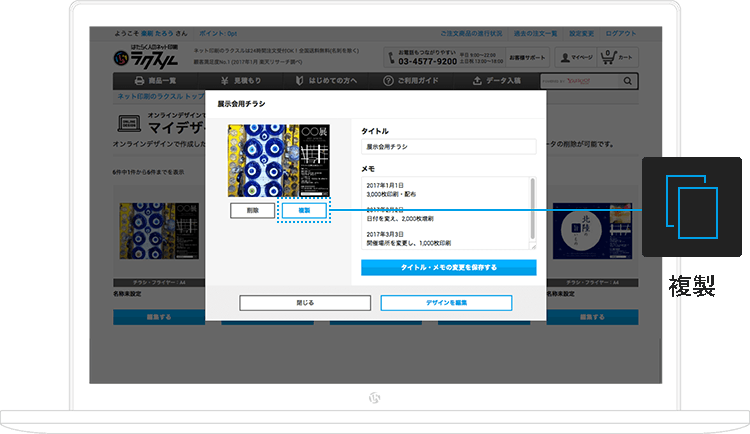
Task: Open the cart icon
Action: [617, 57]
